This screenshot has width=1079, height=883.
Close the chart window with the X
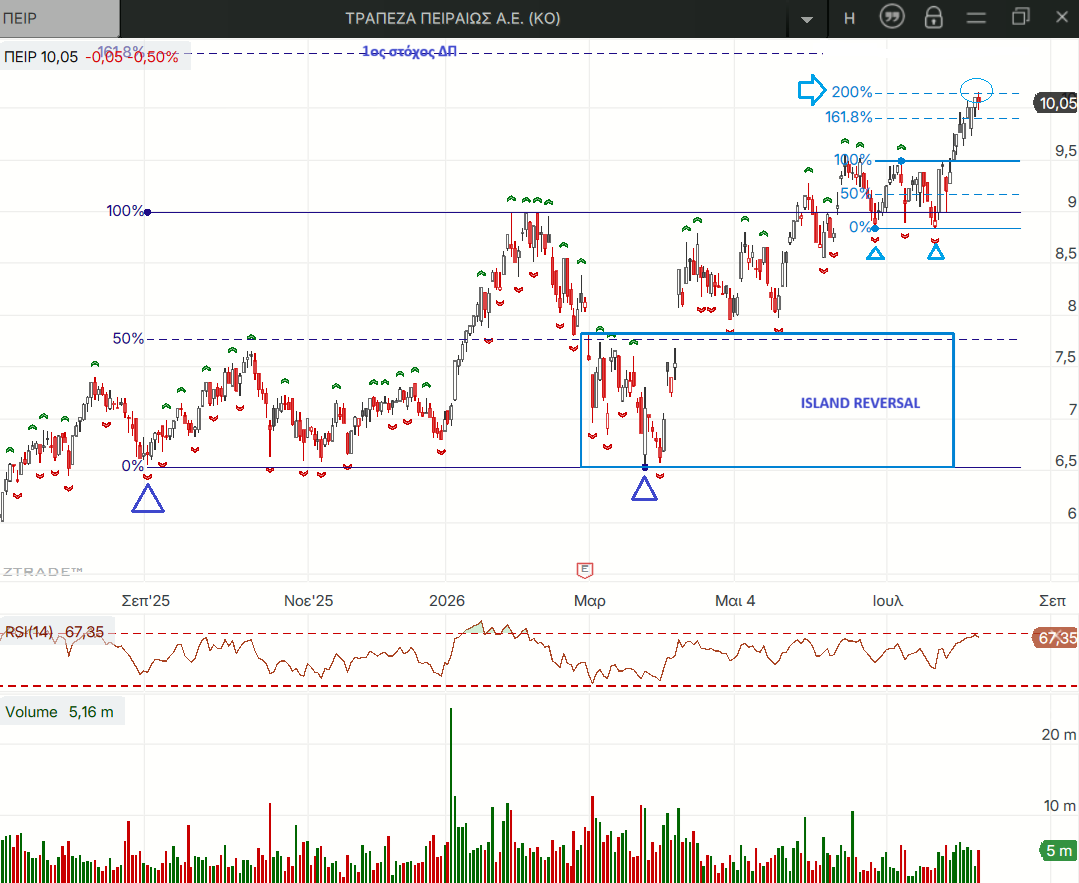click(x=1062, y=17)
